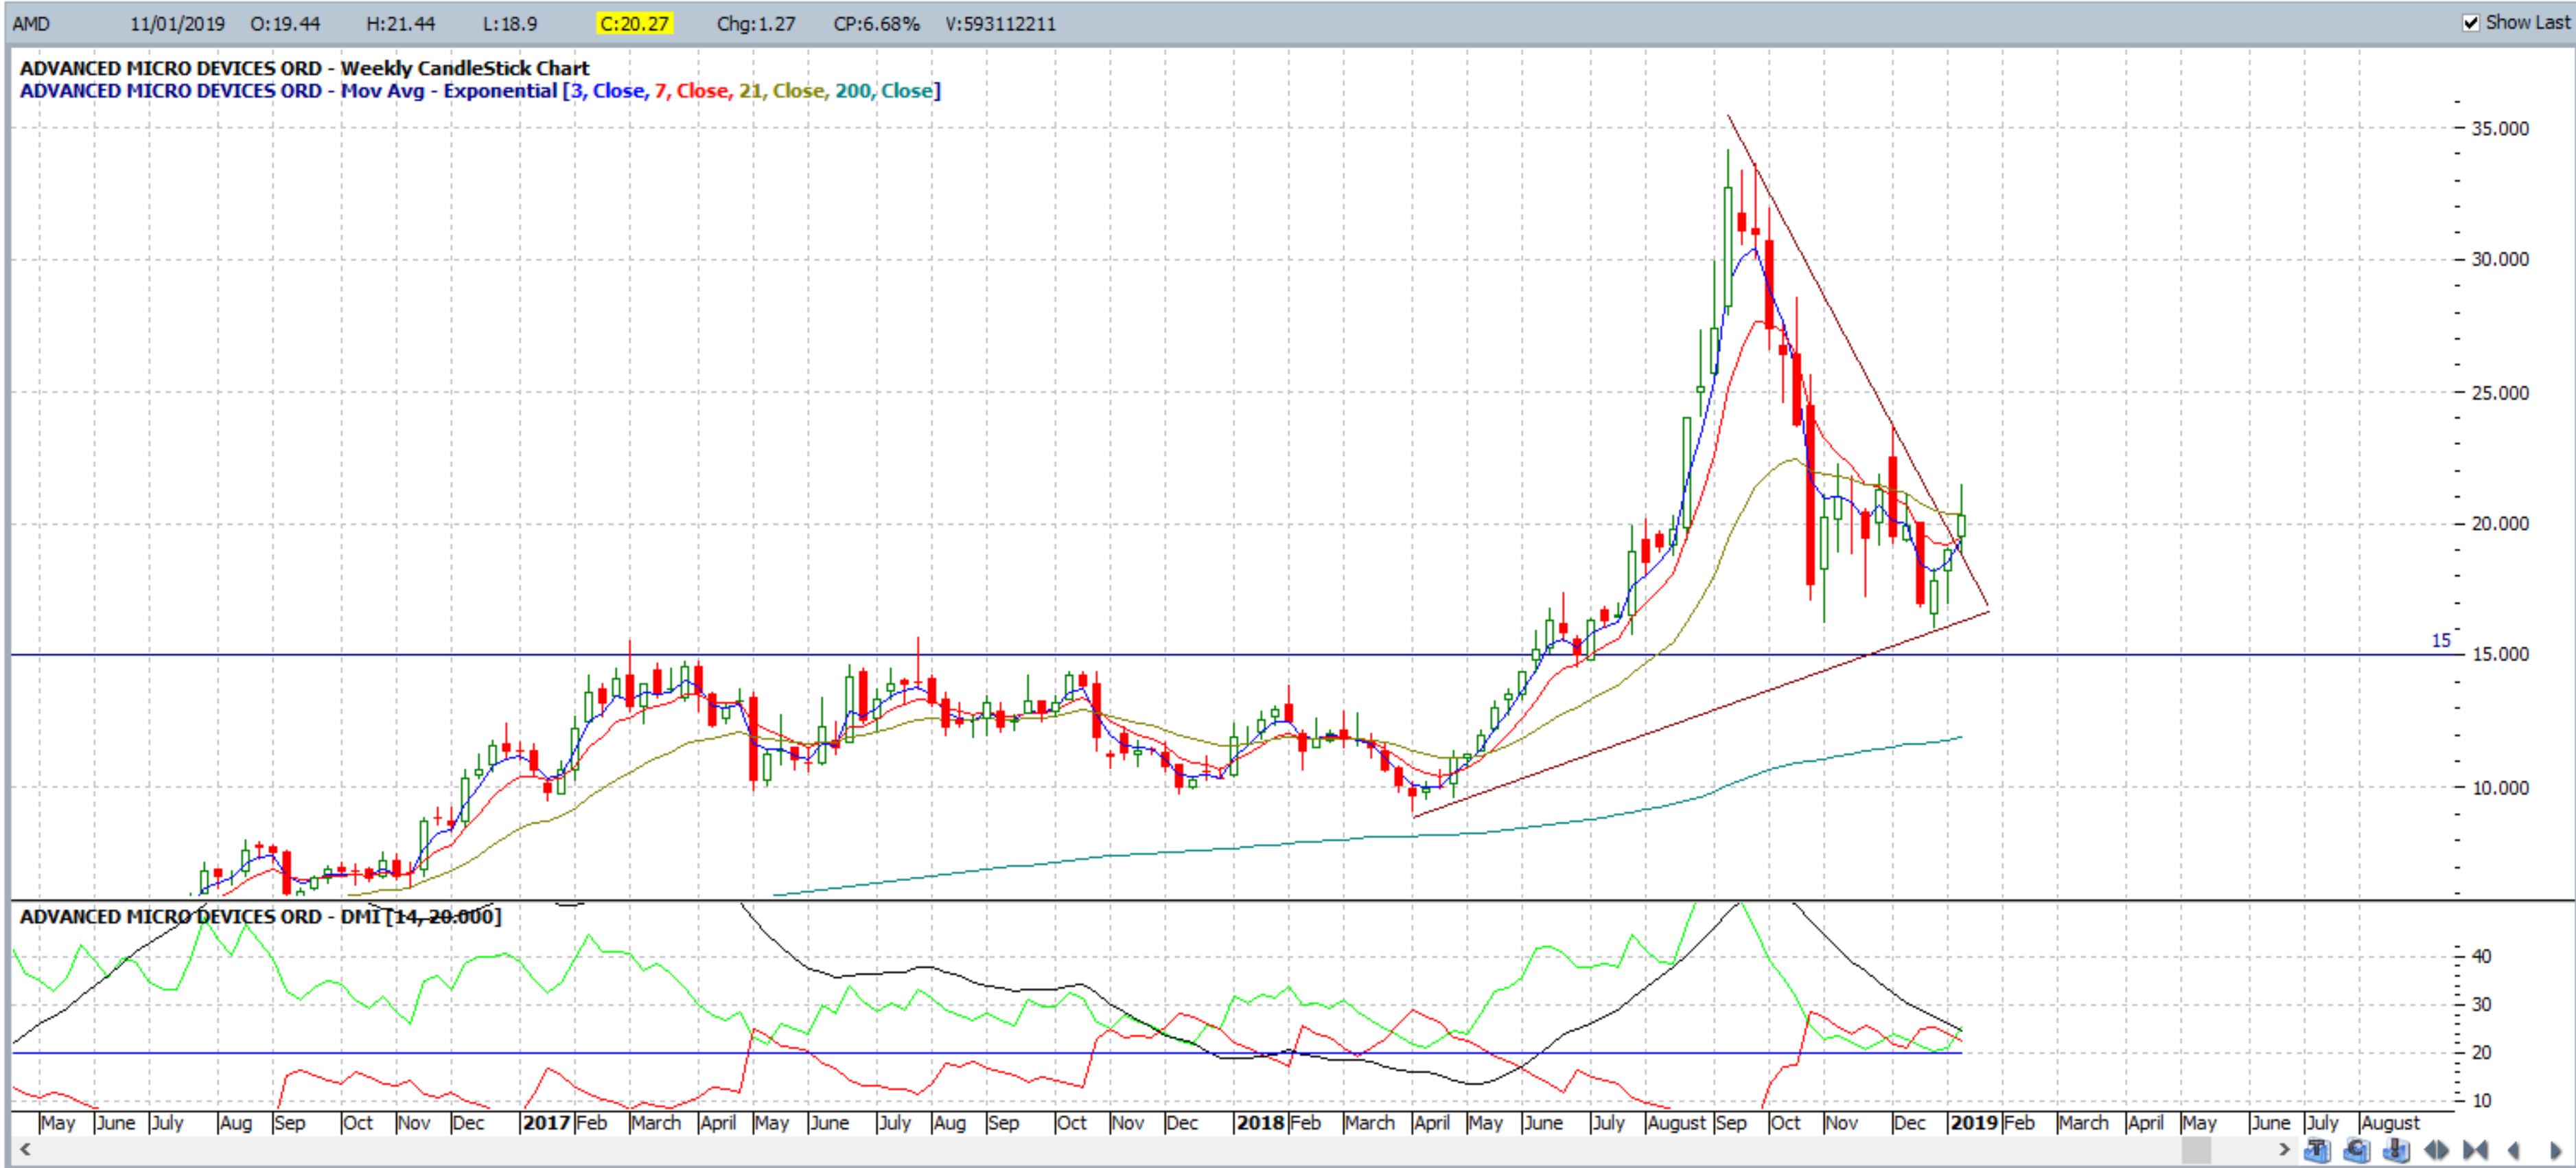The height and width of the screenshot is (1168, 2576).
Task: Click the 20.000 price axis label
Action: [x=2500, y=524]
